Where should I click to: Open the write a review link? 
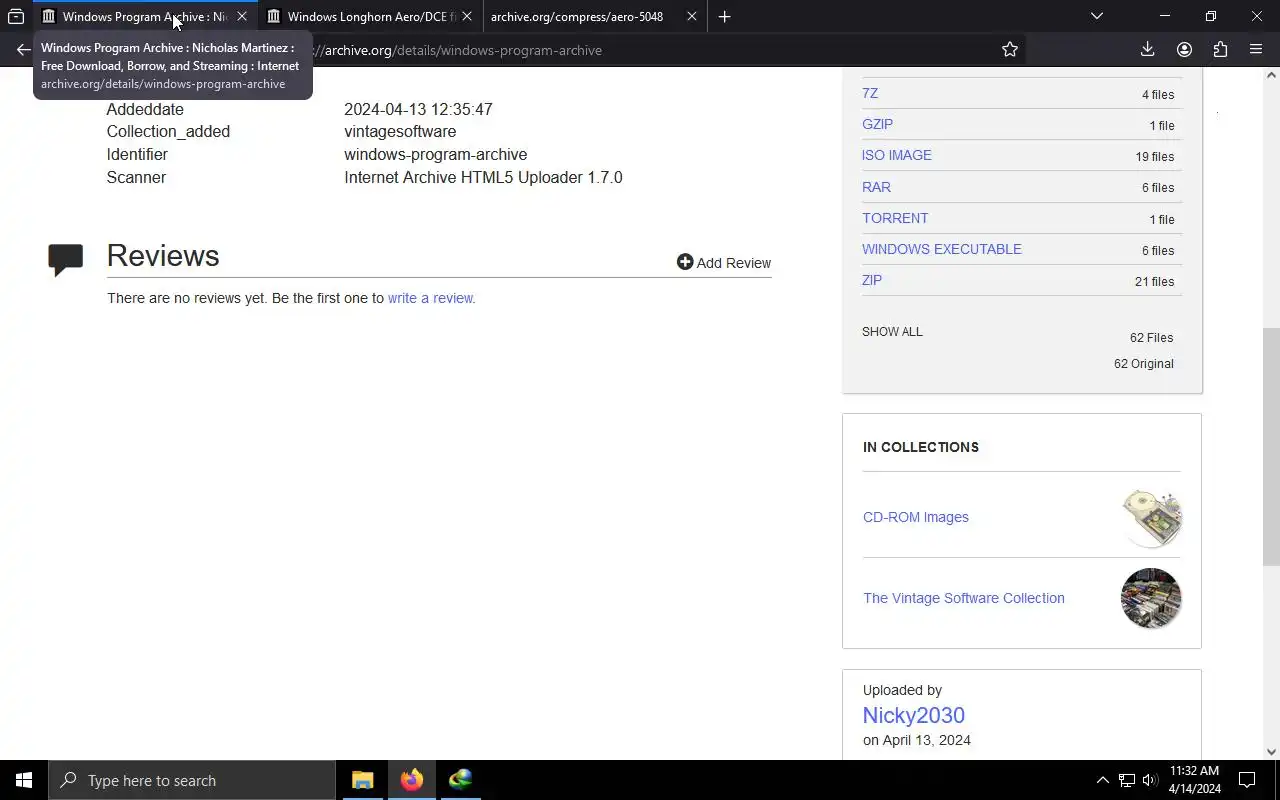coord(431,298)
